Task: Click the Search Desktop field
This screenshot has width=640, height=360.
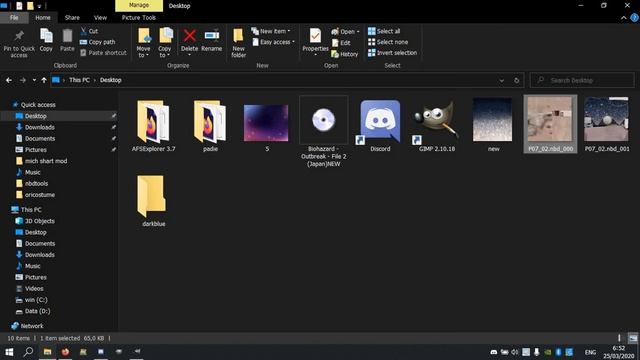Action: [582, 80]
